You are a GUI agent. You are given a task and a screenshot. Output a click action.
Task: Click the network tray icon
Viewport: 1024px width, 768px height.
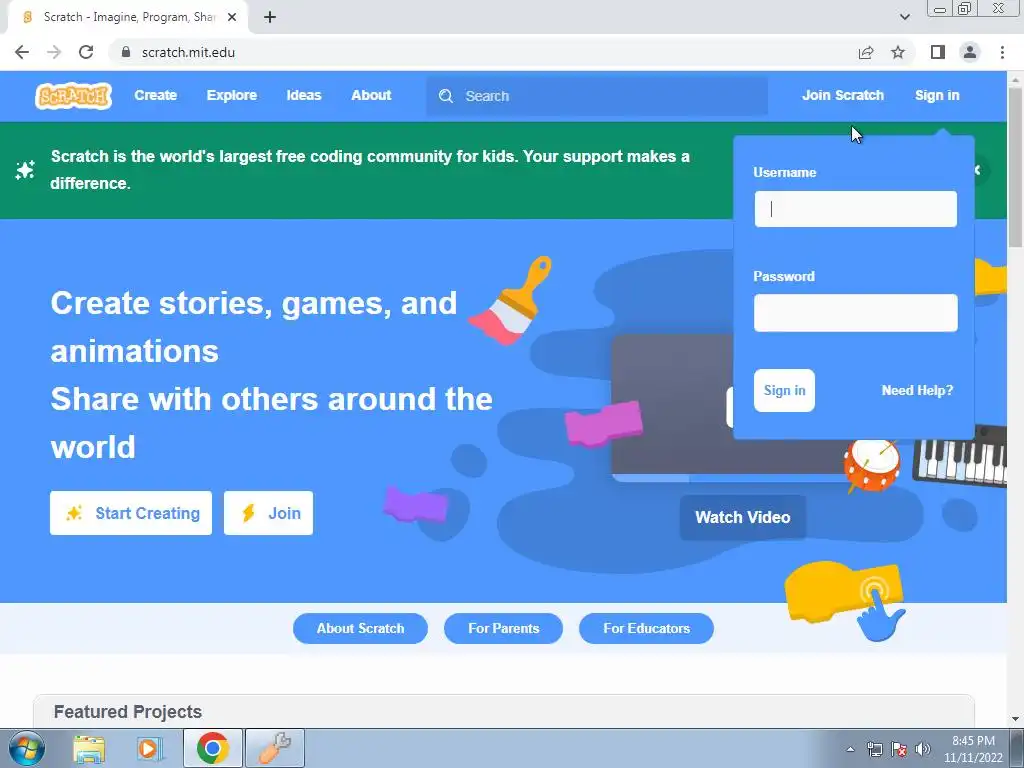[x=874, y=749]
